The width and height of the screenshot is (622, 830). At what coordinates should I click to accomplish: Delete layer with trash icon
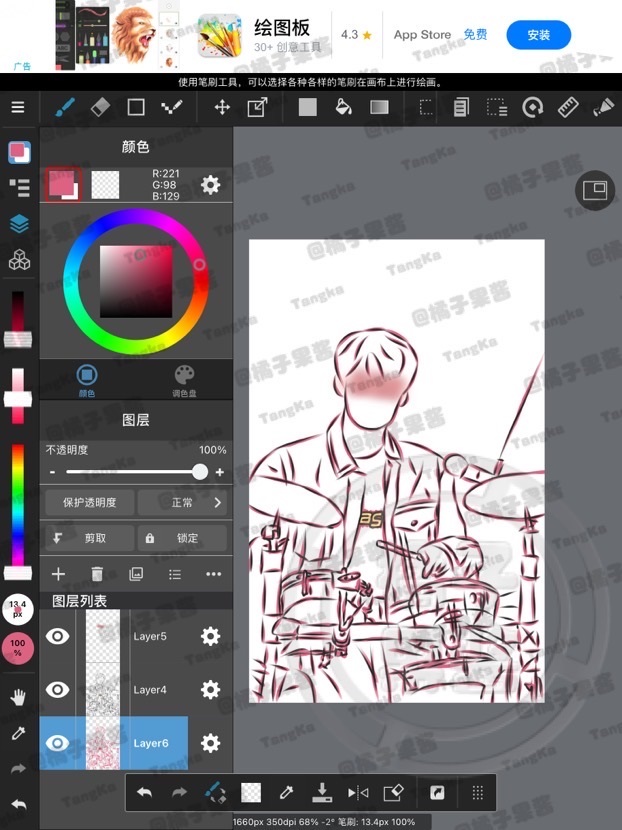[97, 574]
